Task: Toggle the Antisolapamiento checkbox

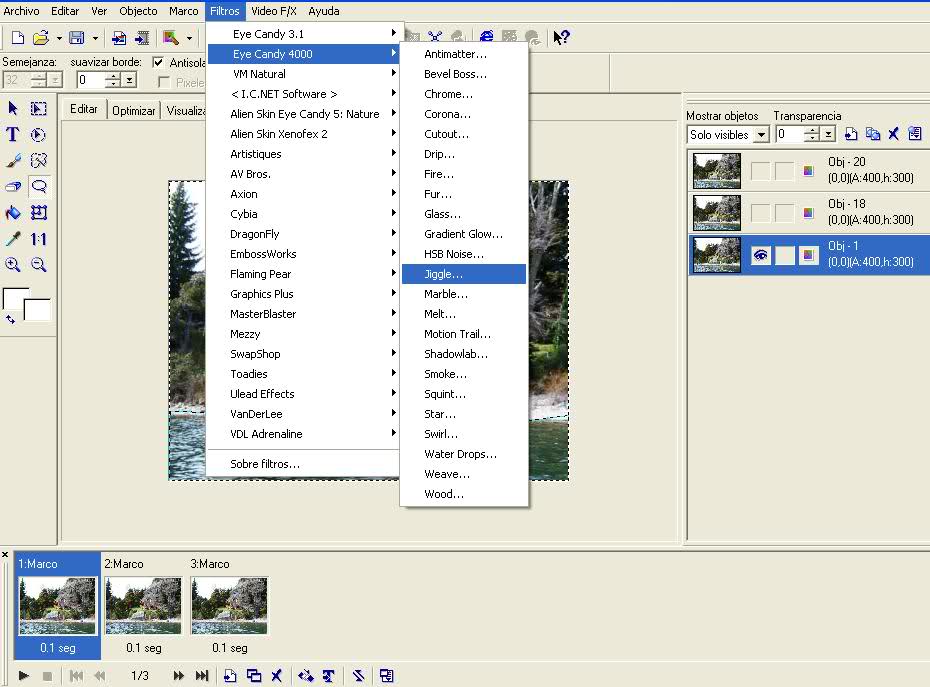Action: 158,62
